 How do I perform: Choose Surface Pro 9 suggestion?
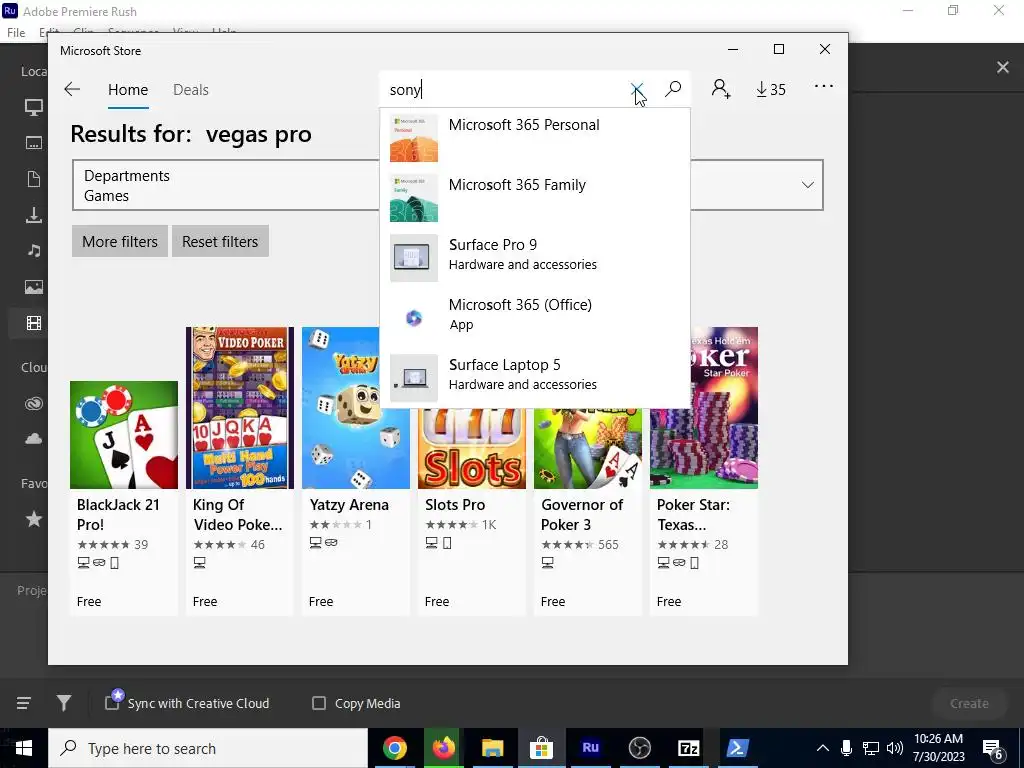535,258
